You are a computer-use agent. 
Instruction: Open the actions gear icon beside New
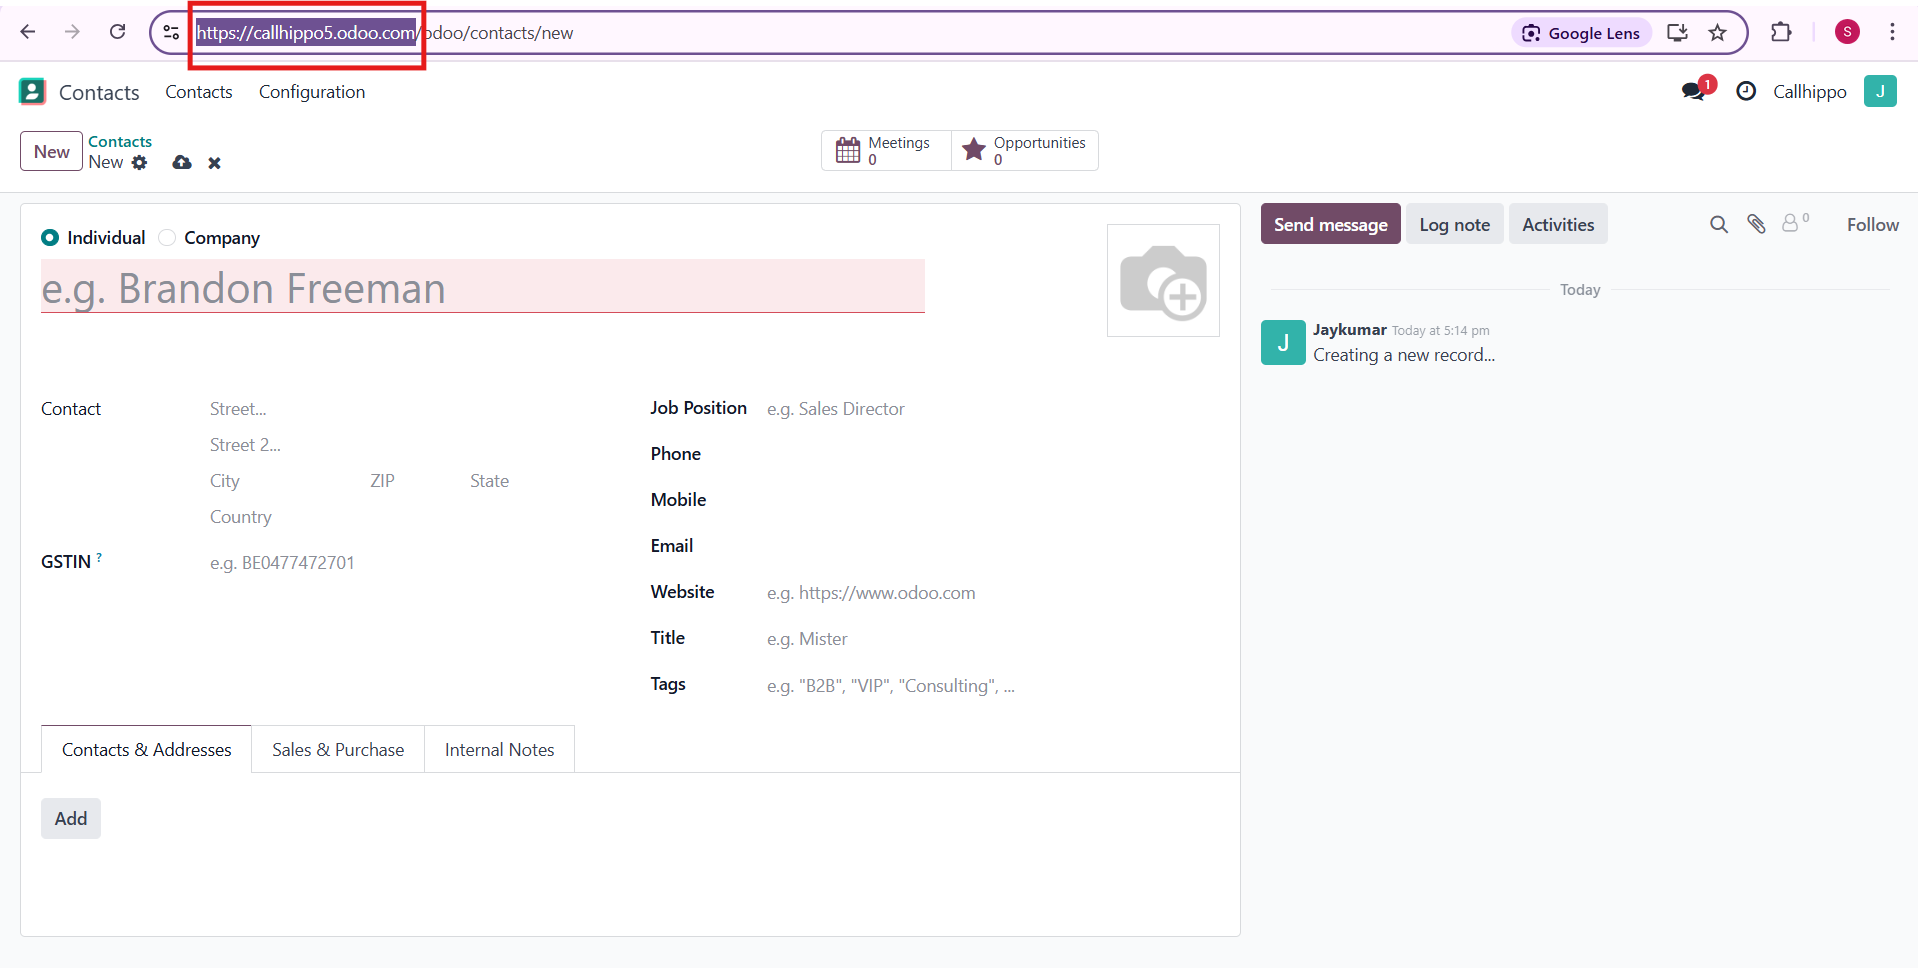tap(139, 162)
